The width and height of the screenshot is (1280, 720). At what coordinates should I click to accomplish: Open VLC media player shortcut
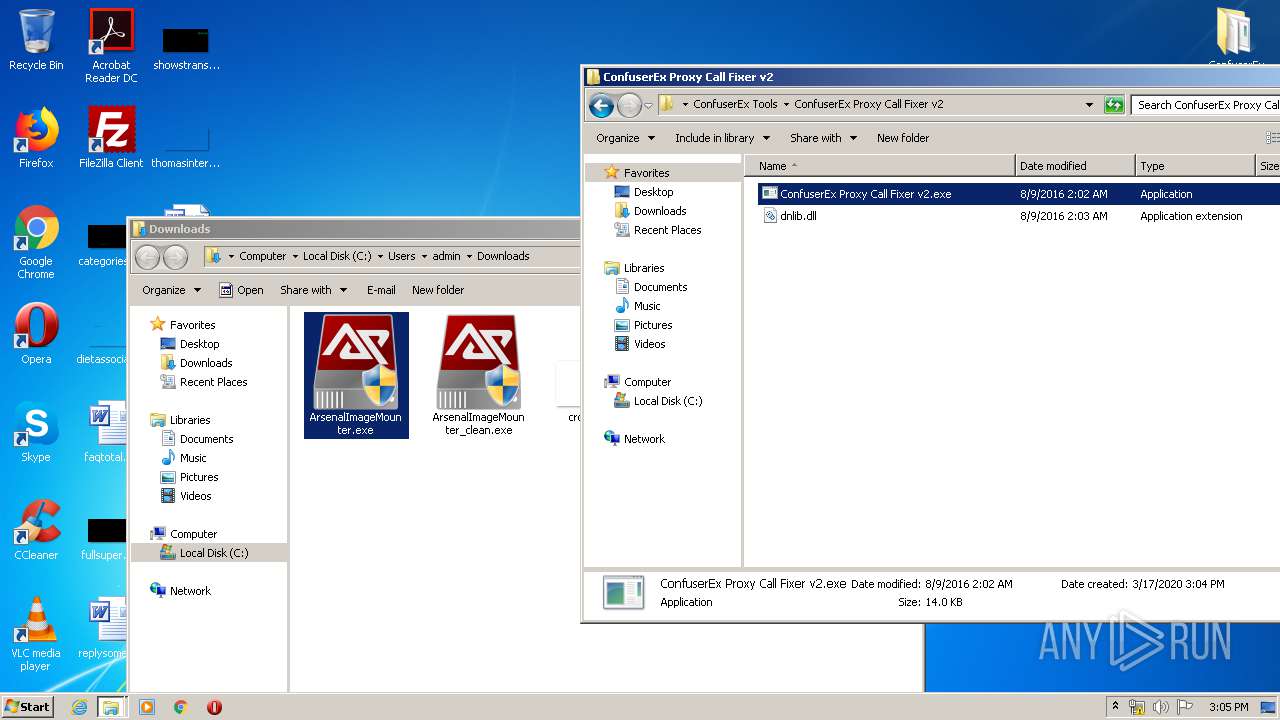[x=36, y=634]
